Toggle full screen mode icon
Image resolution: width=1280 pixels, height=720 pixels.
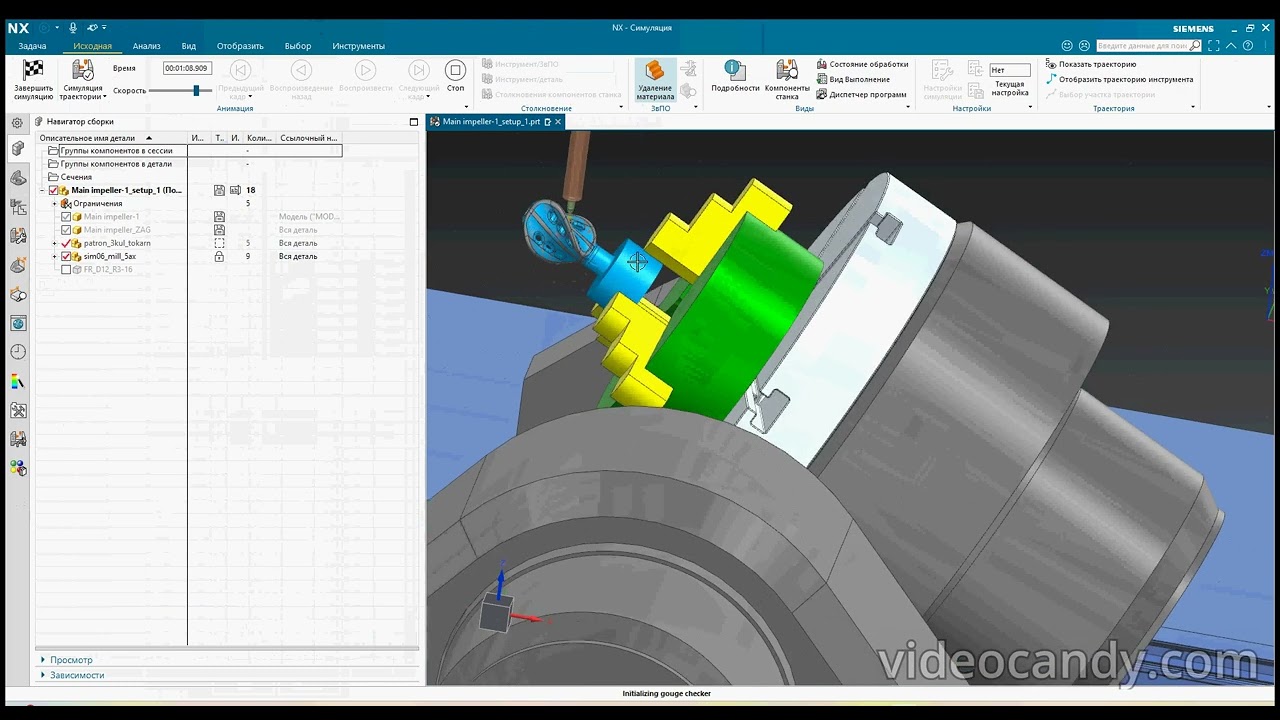(1213, 46)
